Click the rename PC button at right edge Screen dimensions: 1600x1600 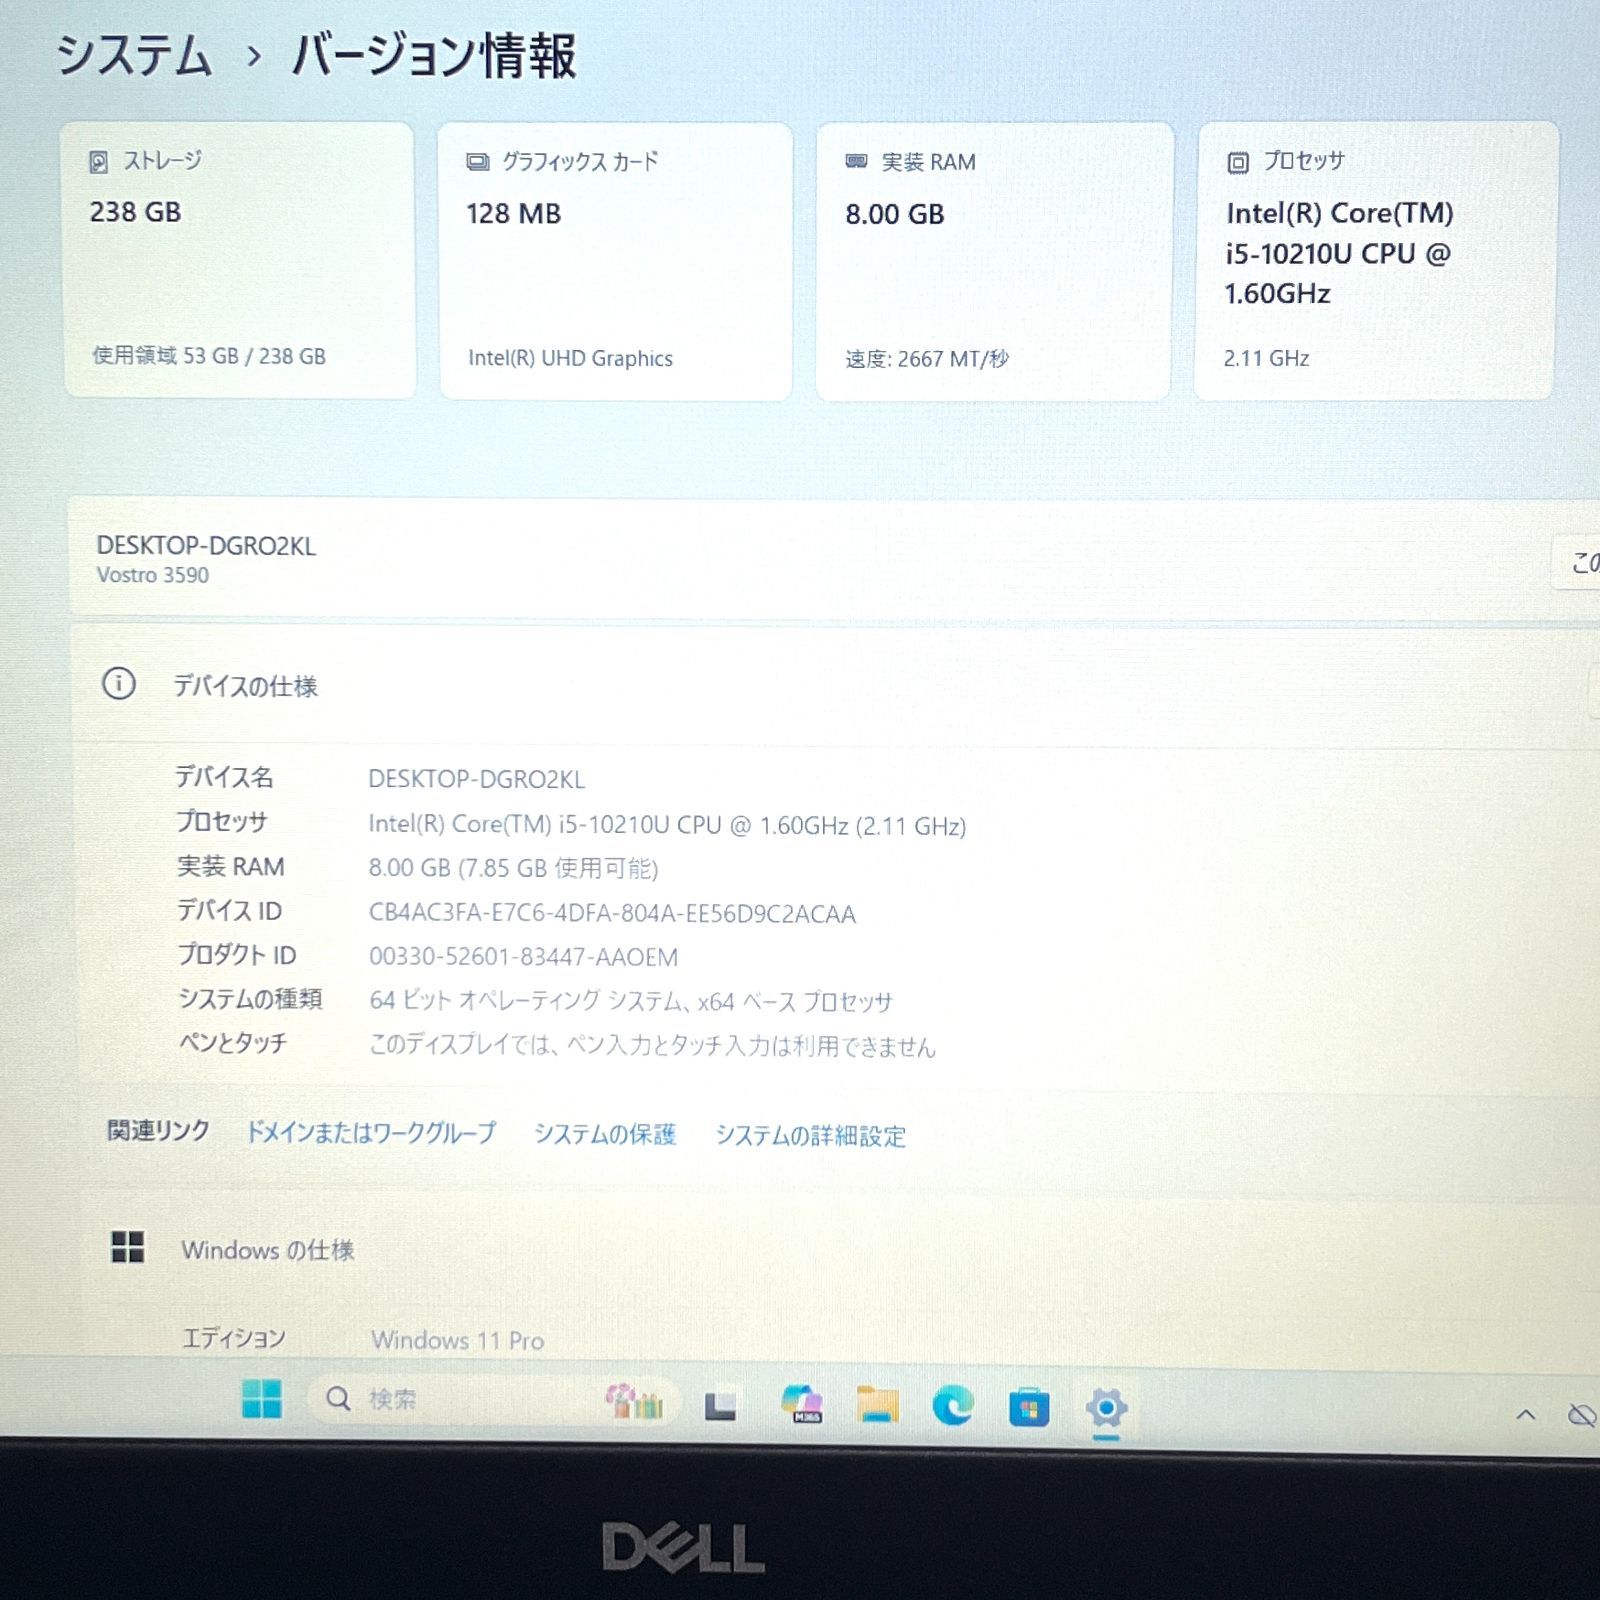(1577, 563)
